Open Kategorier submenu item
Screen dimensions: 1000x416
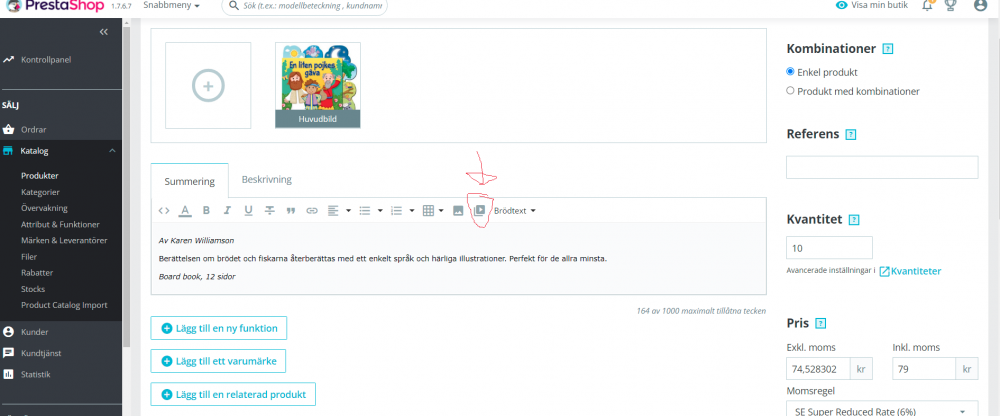pos(40,192)
